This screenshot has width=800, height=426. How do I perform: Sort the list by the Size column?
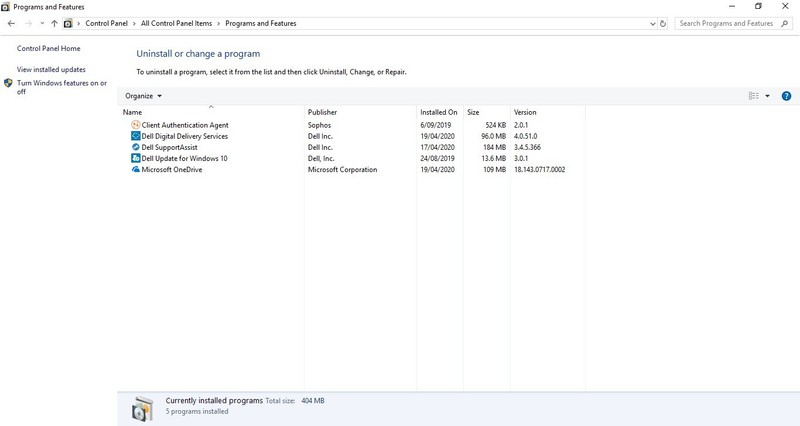(x=486, y=112)
